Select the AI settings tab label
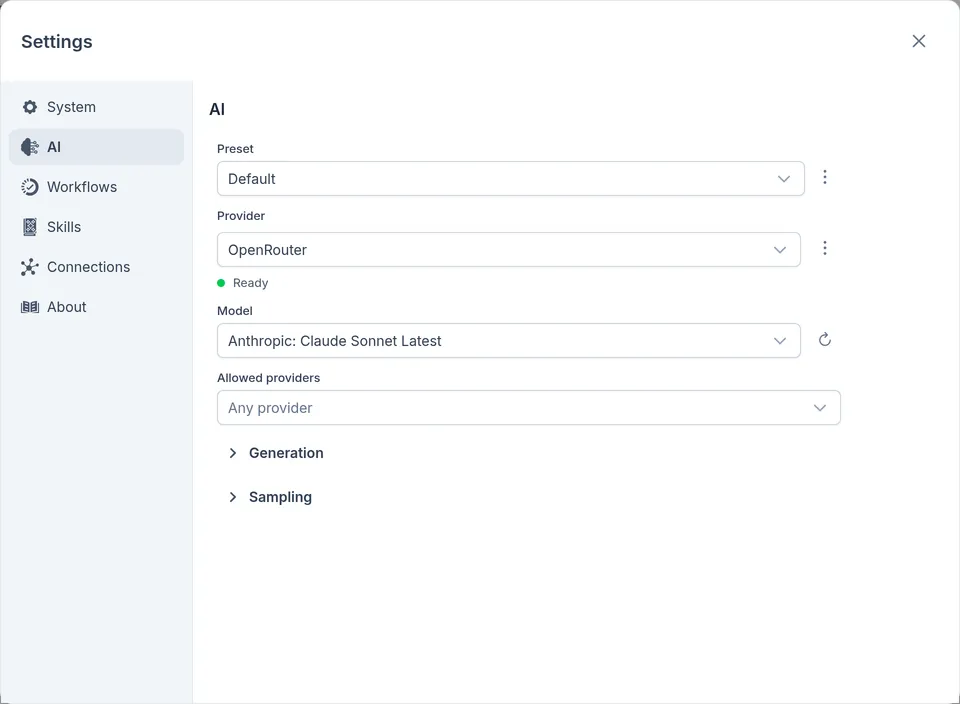Image resolution: width=960 pixels, height=704 pixels. (54, 147)
